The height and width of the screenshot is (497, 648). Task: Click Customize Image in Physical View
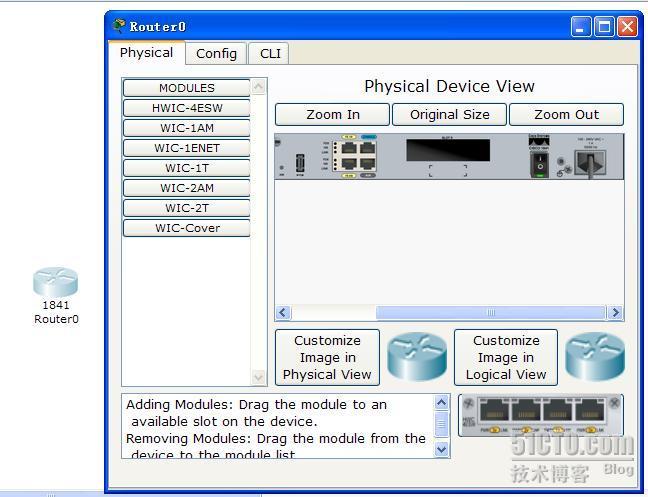327,357
